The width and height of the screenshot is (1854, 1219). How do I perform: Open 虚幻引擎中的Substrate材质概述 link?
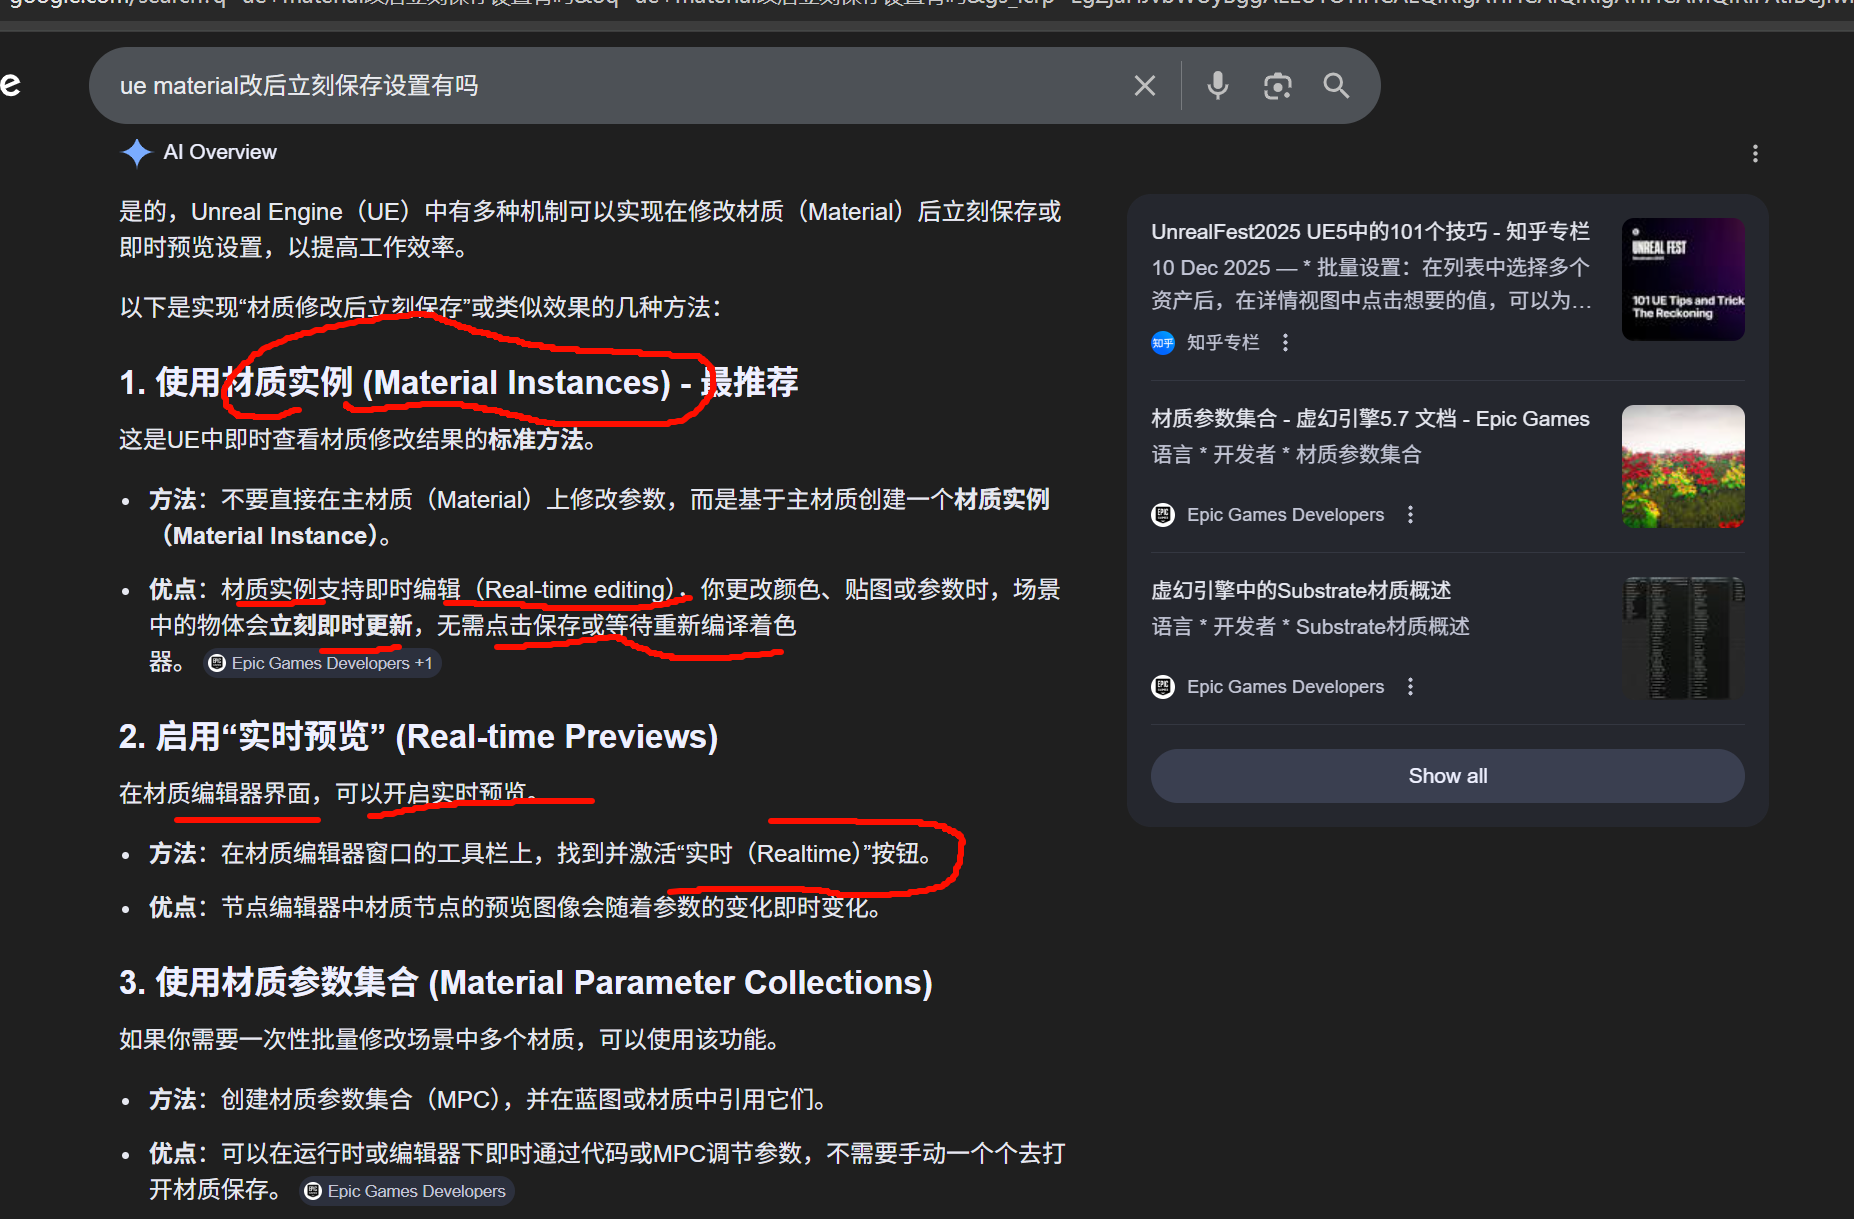coord(1301,591)
